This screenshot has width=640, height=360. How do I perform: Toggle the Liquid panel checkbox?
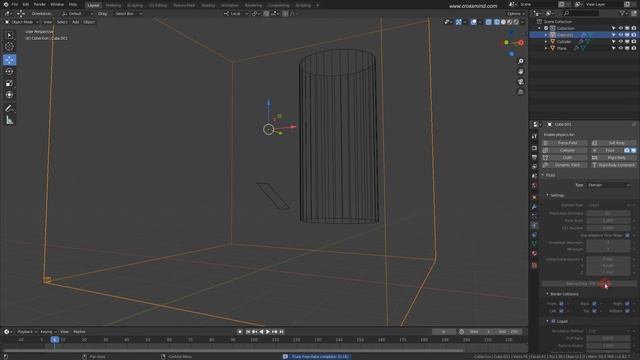(553, 321)
